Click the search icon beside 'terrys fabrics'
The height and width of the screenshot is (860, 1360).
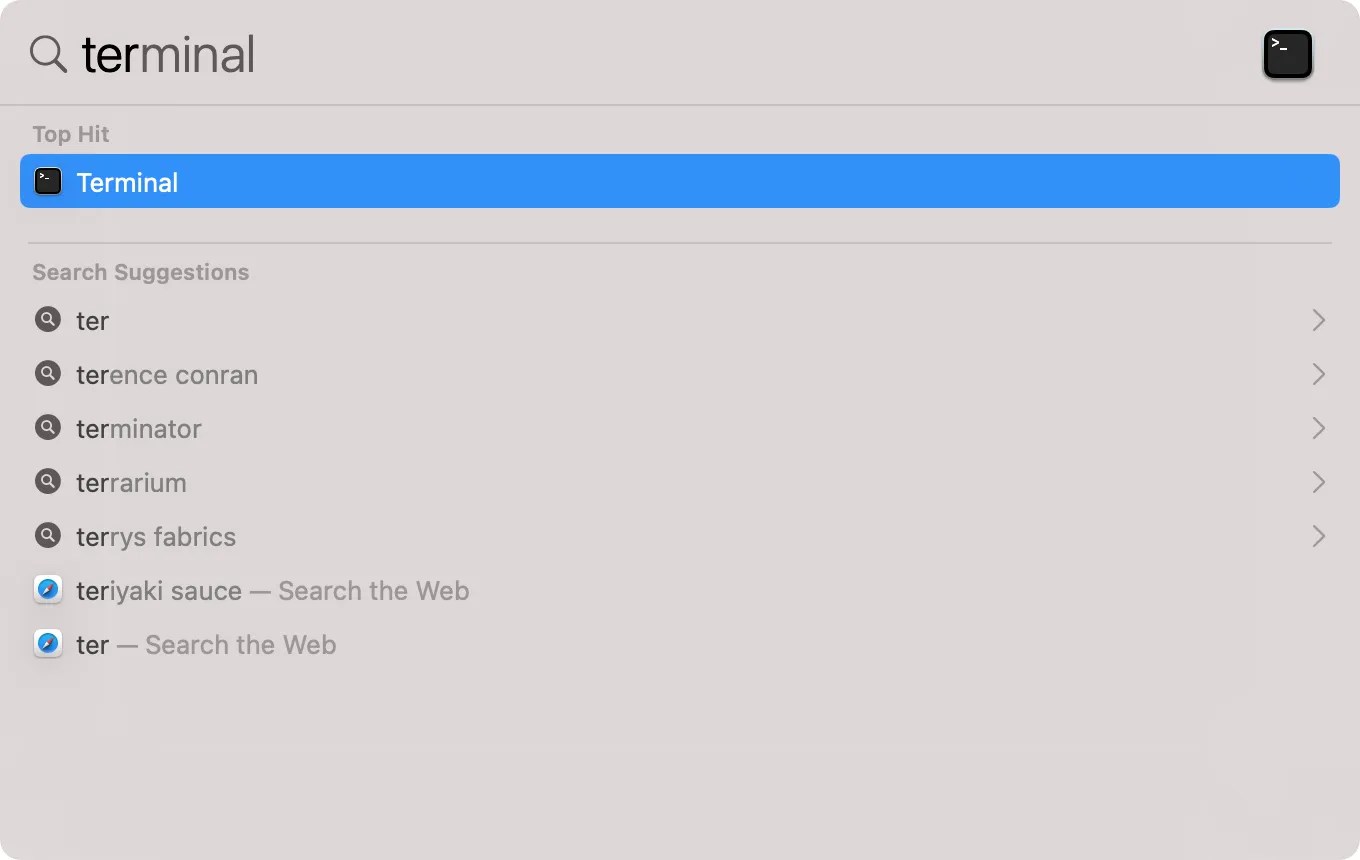(x=47, y=535)
